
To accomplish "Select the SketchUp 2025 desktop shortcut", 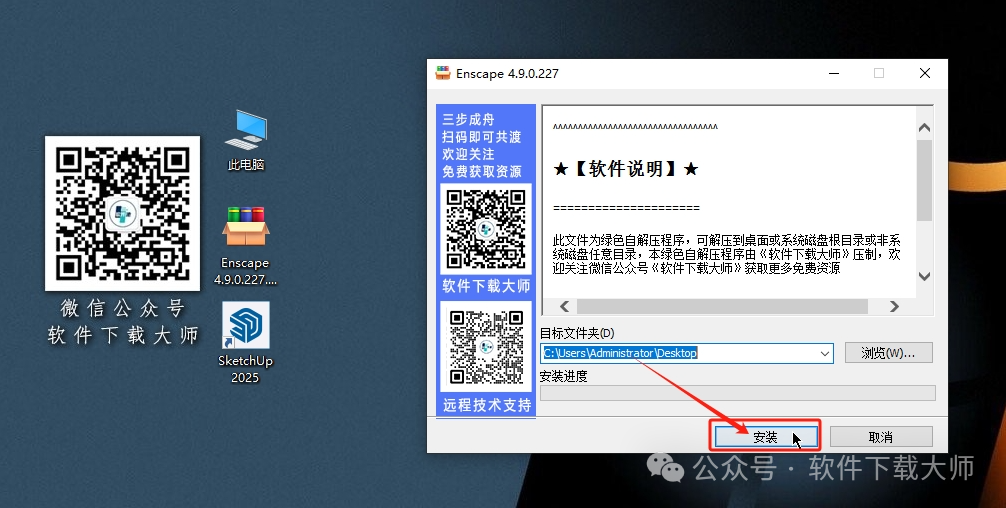I will pyautogui.click(x=245, y=343).
